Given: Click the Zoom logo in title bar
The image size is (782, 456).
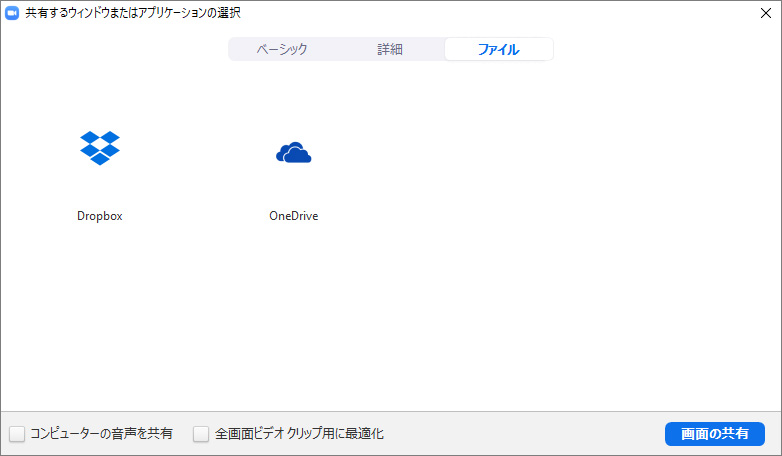Looking at the screenshot, I should pyautogui.click(x=13, y=13).
